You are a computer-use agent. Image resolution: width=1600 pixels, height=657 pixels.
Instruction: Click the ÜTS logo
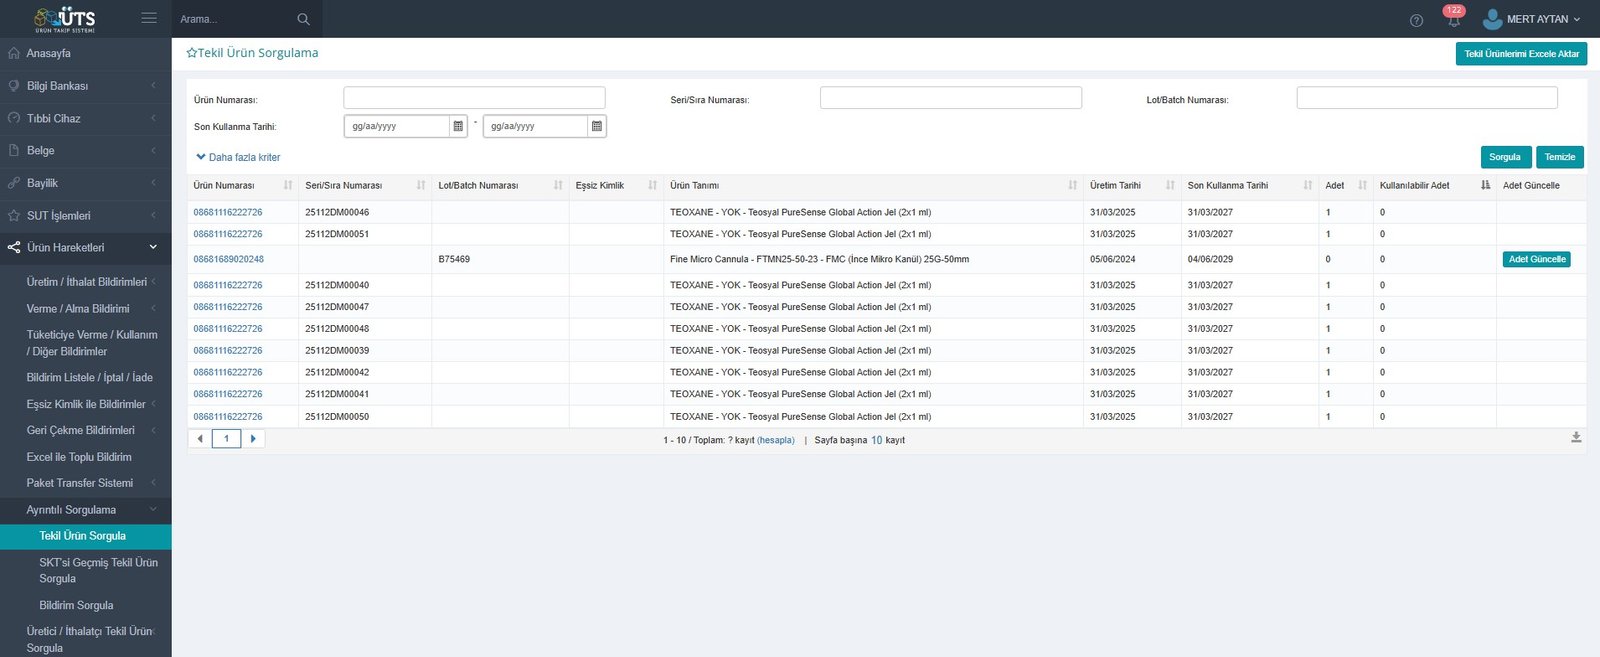point(65,19)
